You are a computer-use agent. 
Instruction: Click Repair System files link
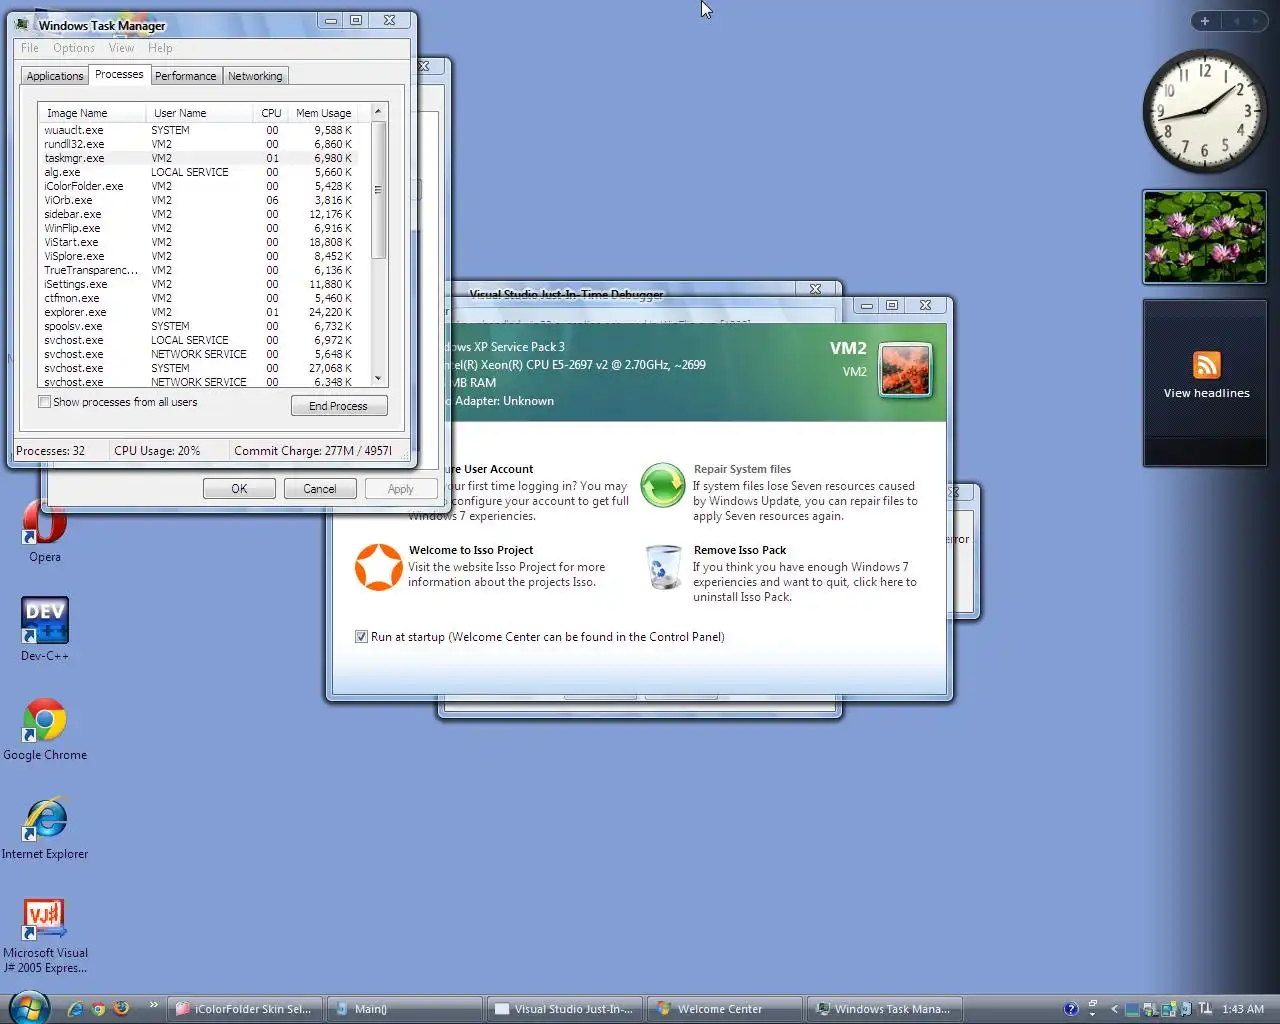[x=742, y=469]
